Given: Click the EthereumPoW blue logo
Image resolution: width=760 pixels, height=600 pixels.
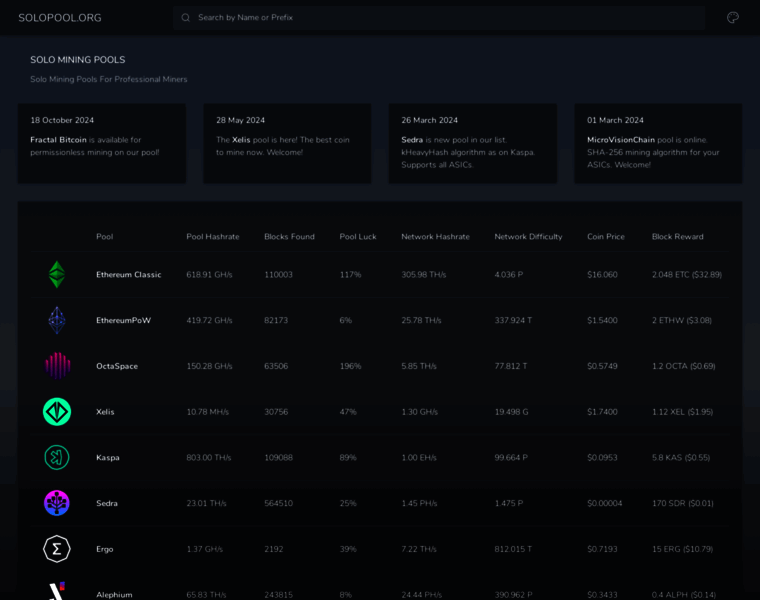Looking at the screenshot, I should [57, 320].
